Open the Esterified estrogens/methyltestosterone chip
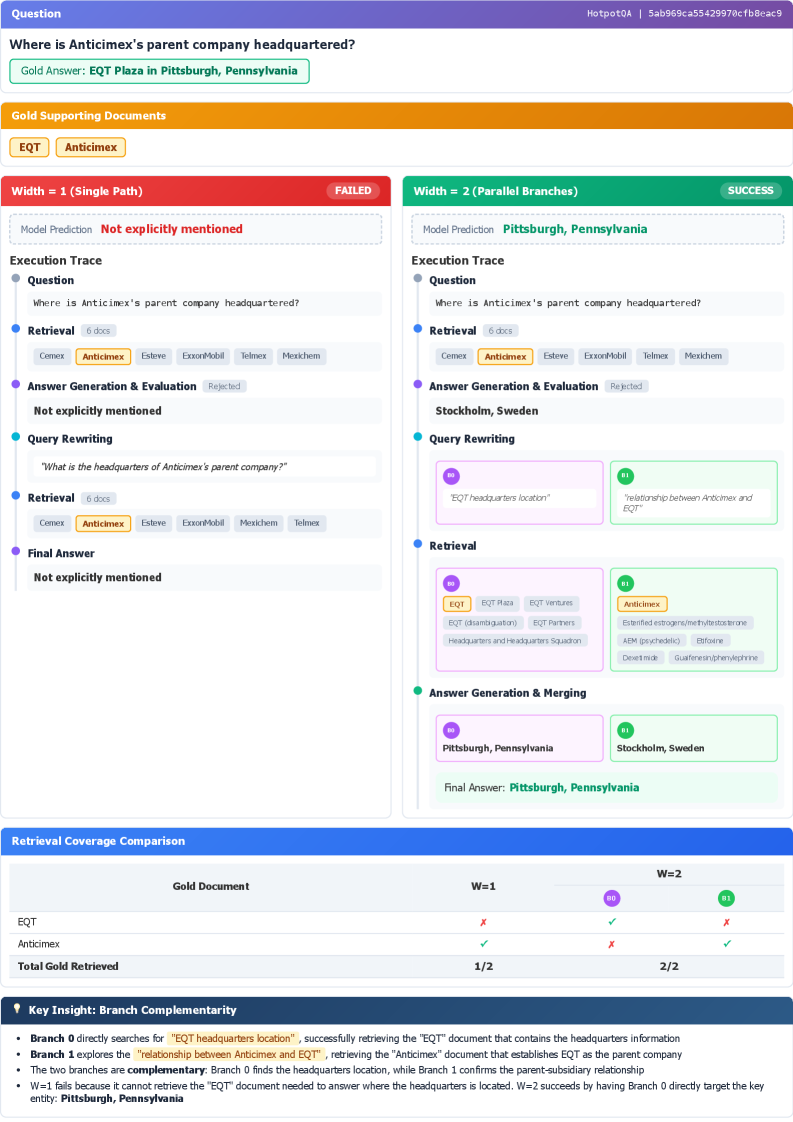Viewport: 793px width, 1122px height. [x=684, y=623]
